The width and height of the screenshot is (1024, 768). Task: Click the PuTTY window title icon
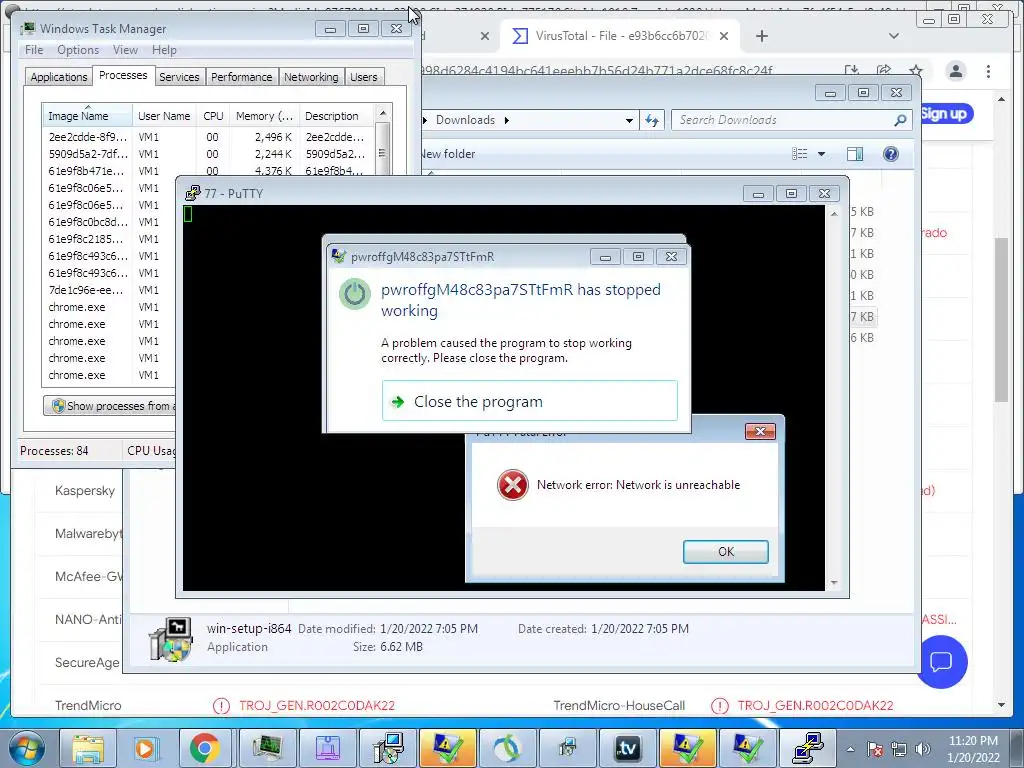tap(193, 193)
